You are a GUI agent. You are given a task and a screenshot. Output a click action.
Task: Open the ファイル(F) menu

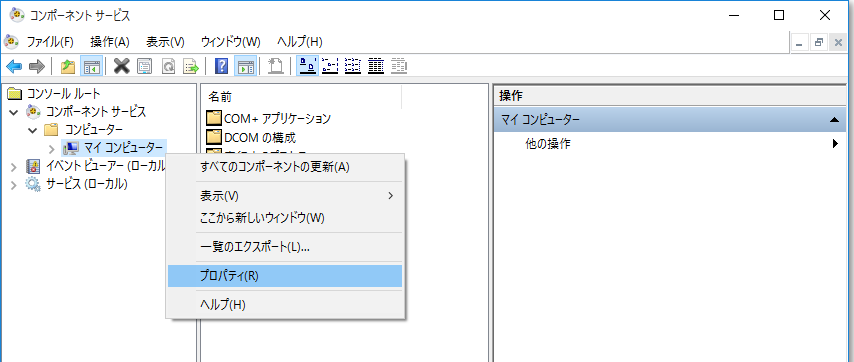pyautogui.click(x=50, y=42)
